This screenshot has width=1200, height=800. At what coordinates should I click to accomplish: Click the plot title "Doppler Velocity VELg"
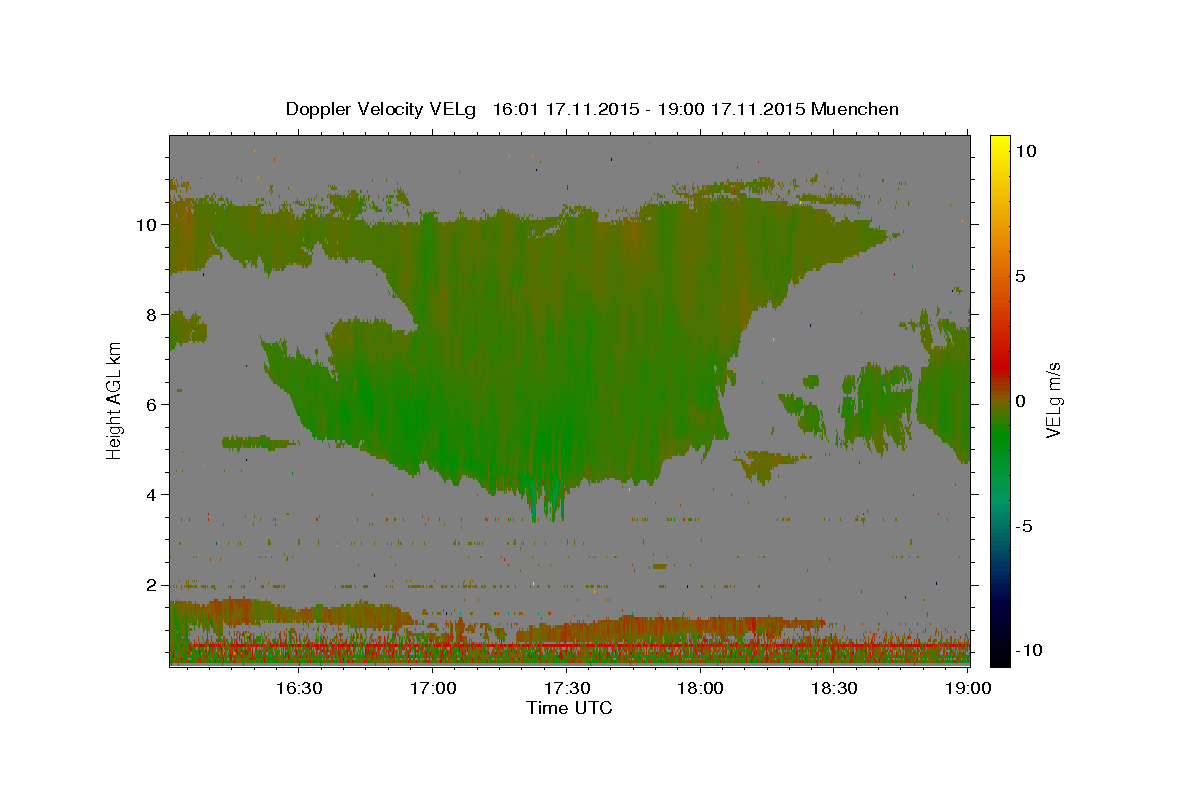(x=382, y=109)
